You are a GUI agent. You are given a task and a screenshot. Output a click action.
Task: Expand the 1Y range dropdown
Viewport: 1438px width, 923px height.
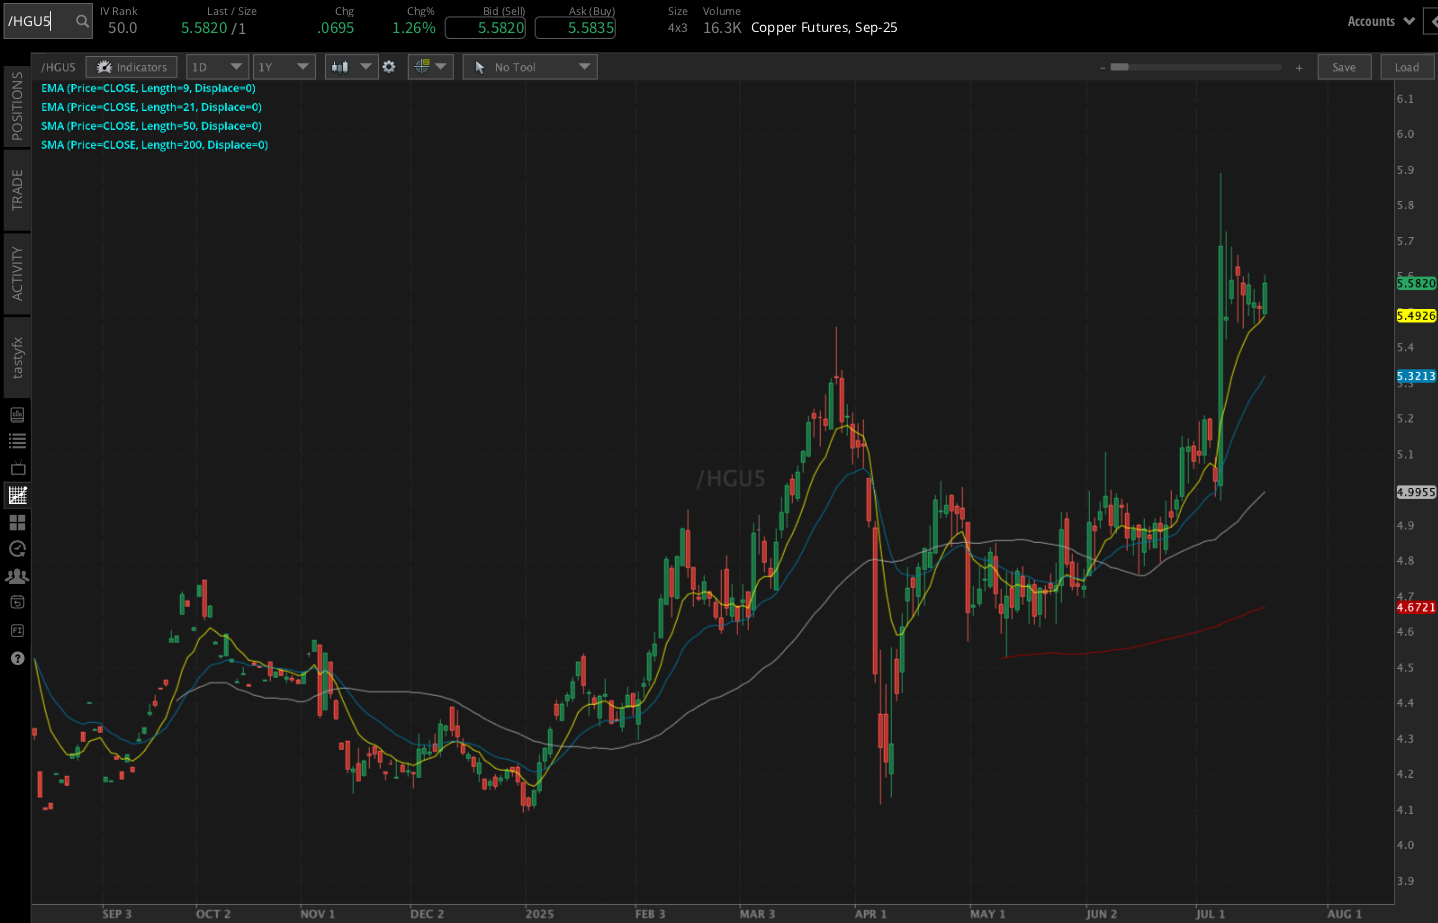point(284,67)
